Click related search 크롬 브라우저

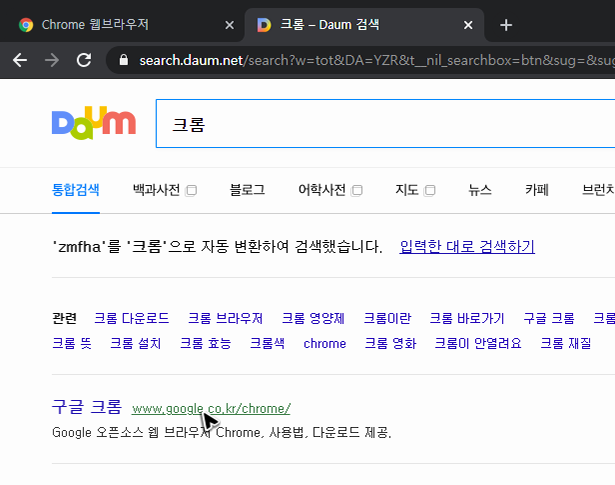[x=226, y=318]
